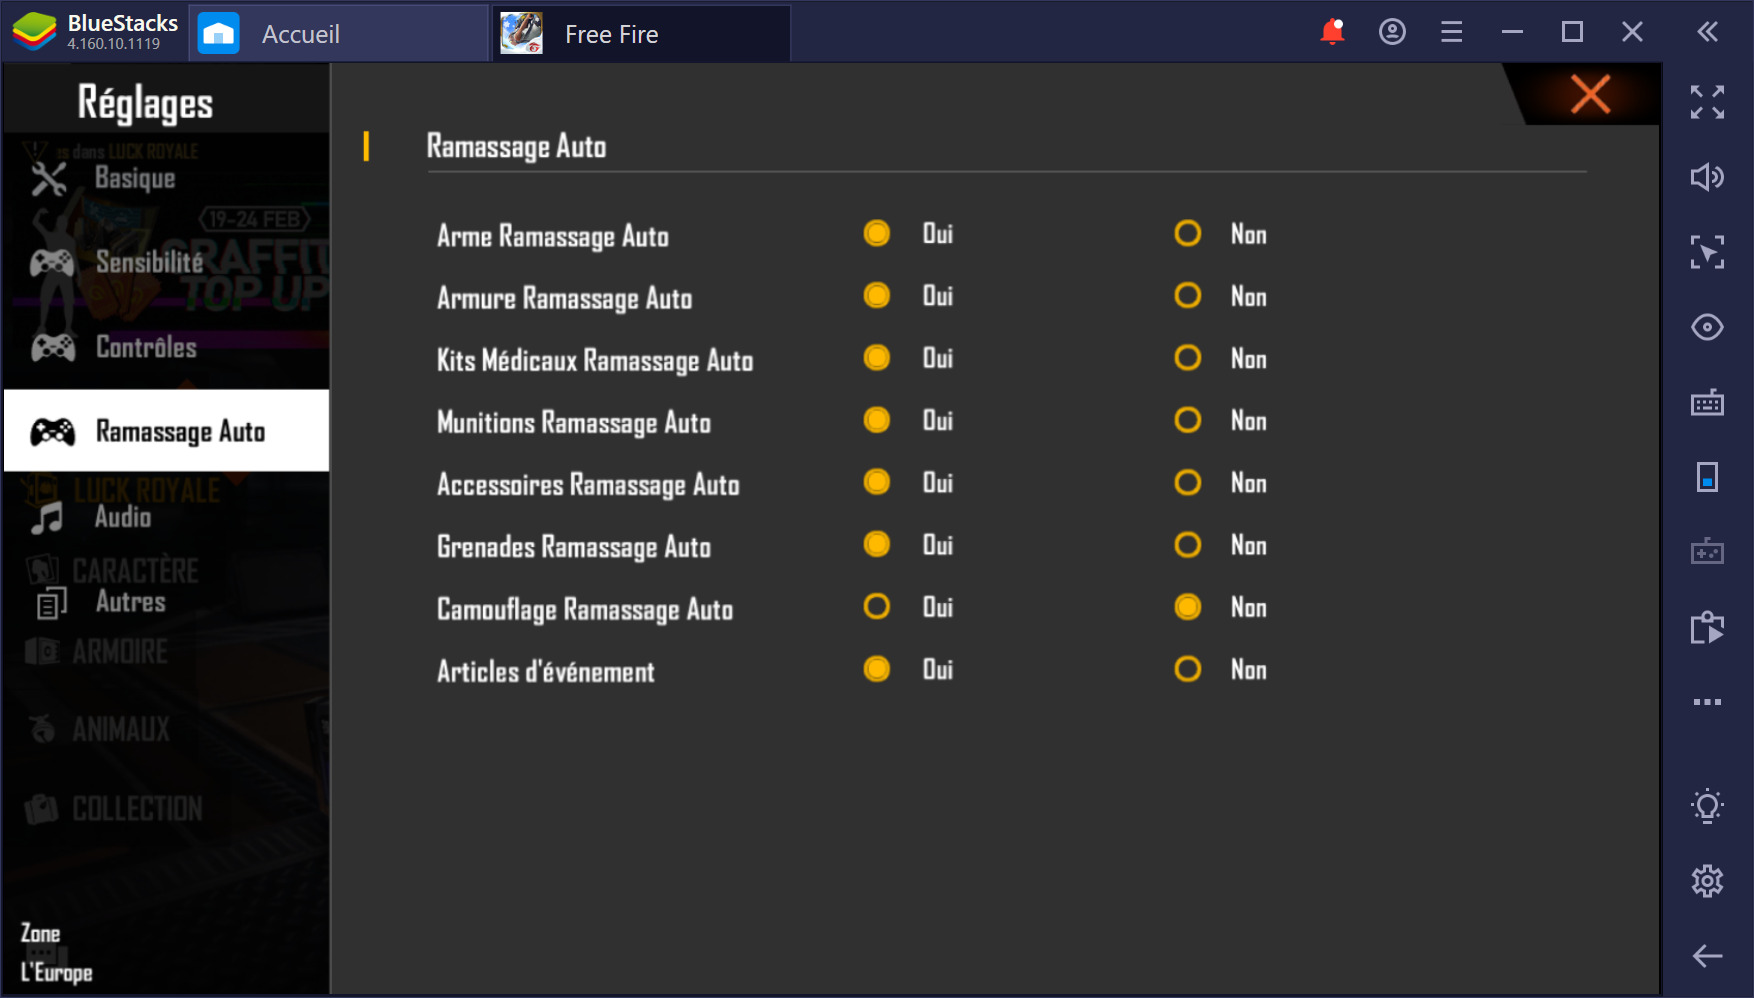The image size is (1754, 998).
Task: Click the back arrow in sidebar
Action: (x=1707, y=956)
